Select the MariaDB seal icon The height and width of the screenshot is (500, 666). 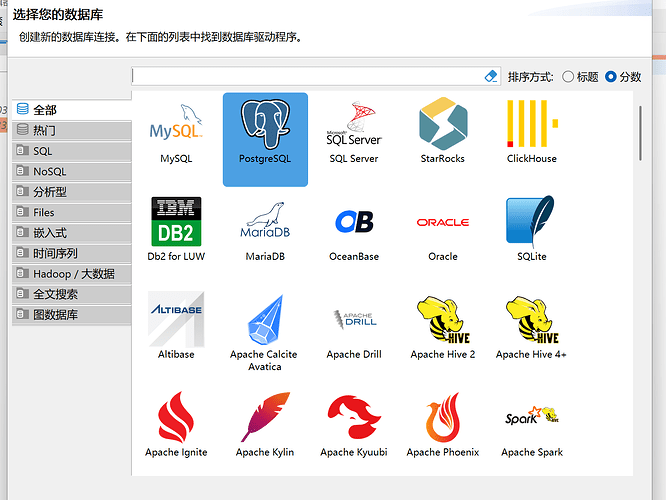[265, 220]
